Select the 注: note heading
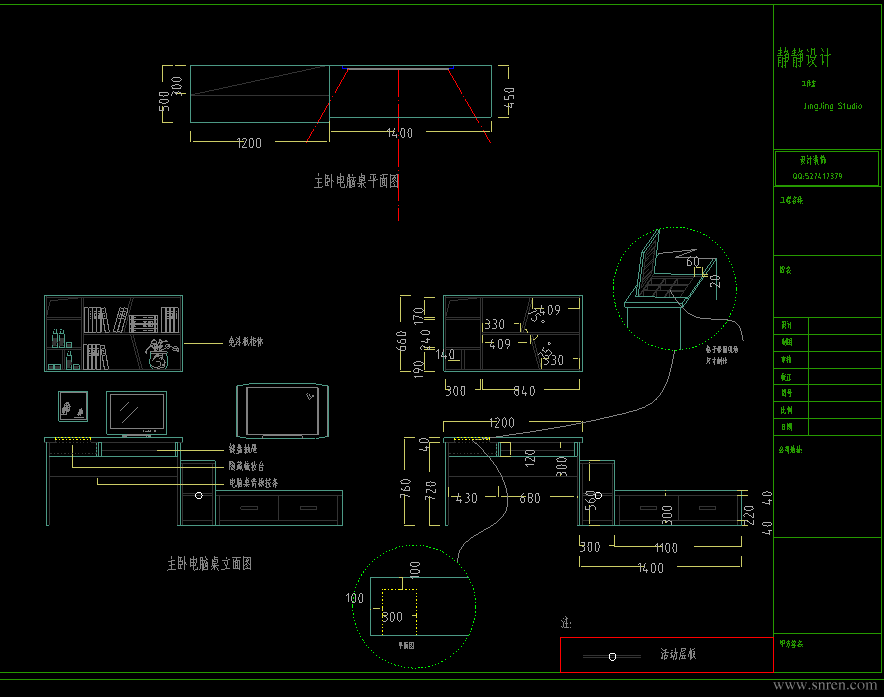The height and width of the screenshot is (697, 884). pos(566,623)
